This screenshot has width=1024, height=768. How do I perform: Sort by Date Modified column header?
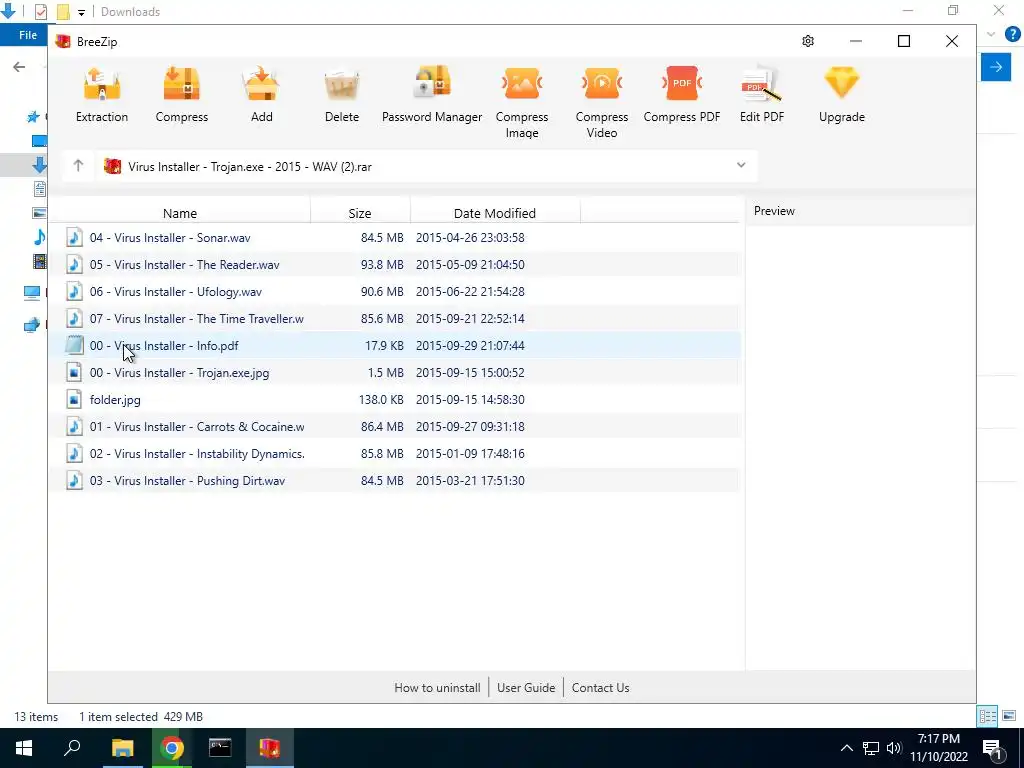pyautogui.click(x=494, y=213)
